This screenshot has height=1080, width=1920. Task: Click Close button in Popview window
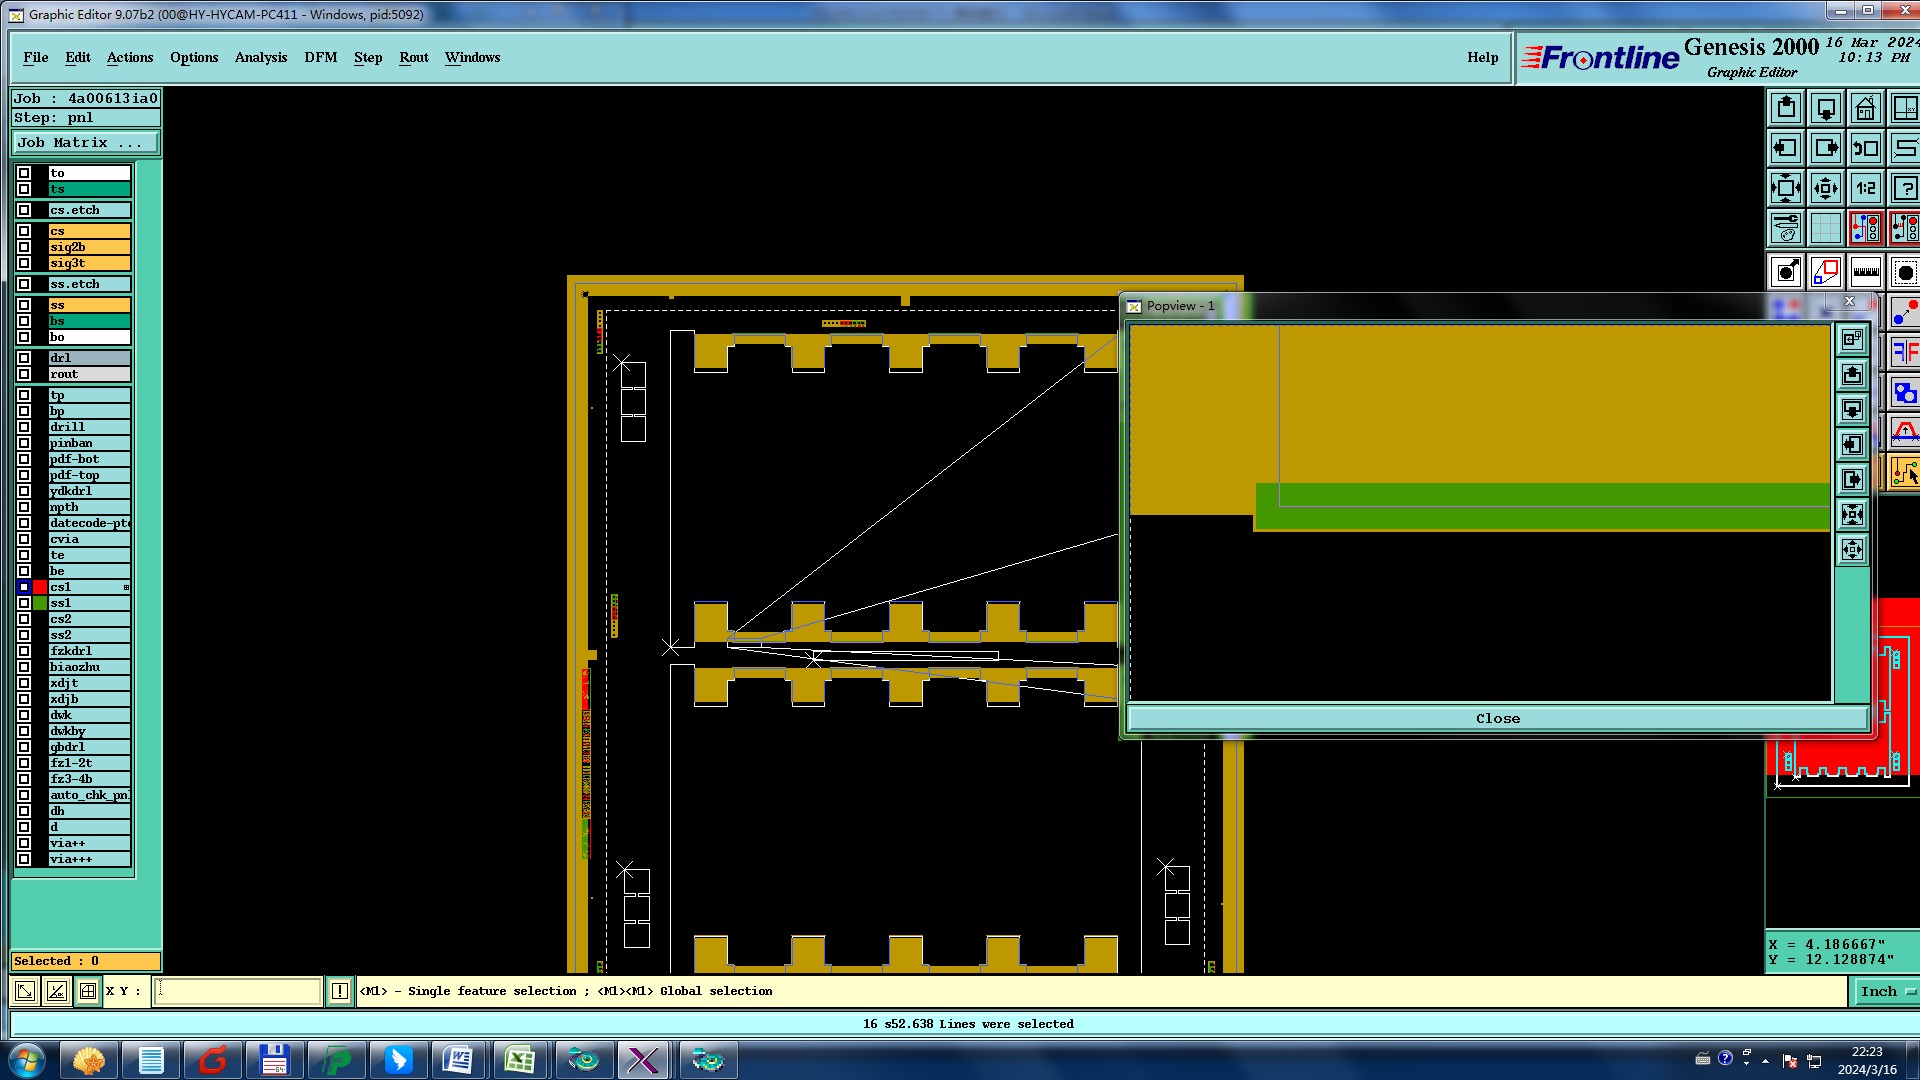pos(1497,718)
